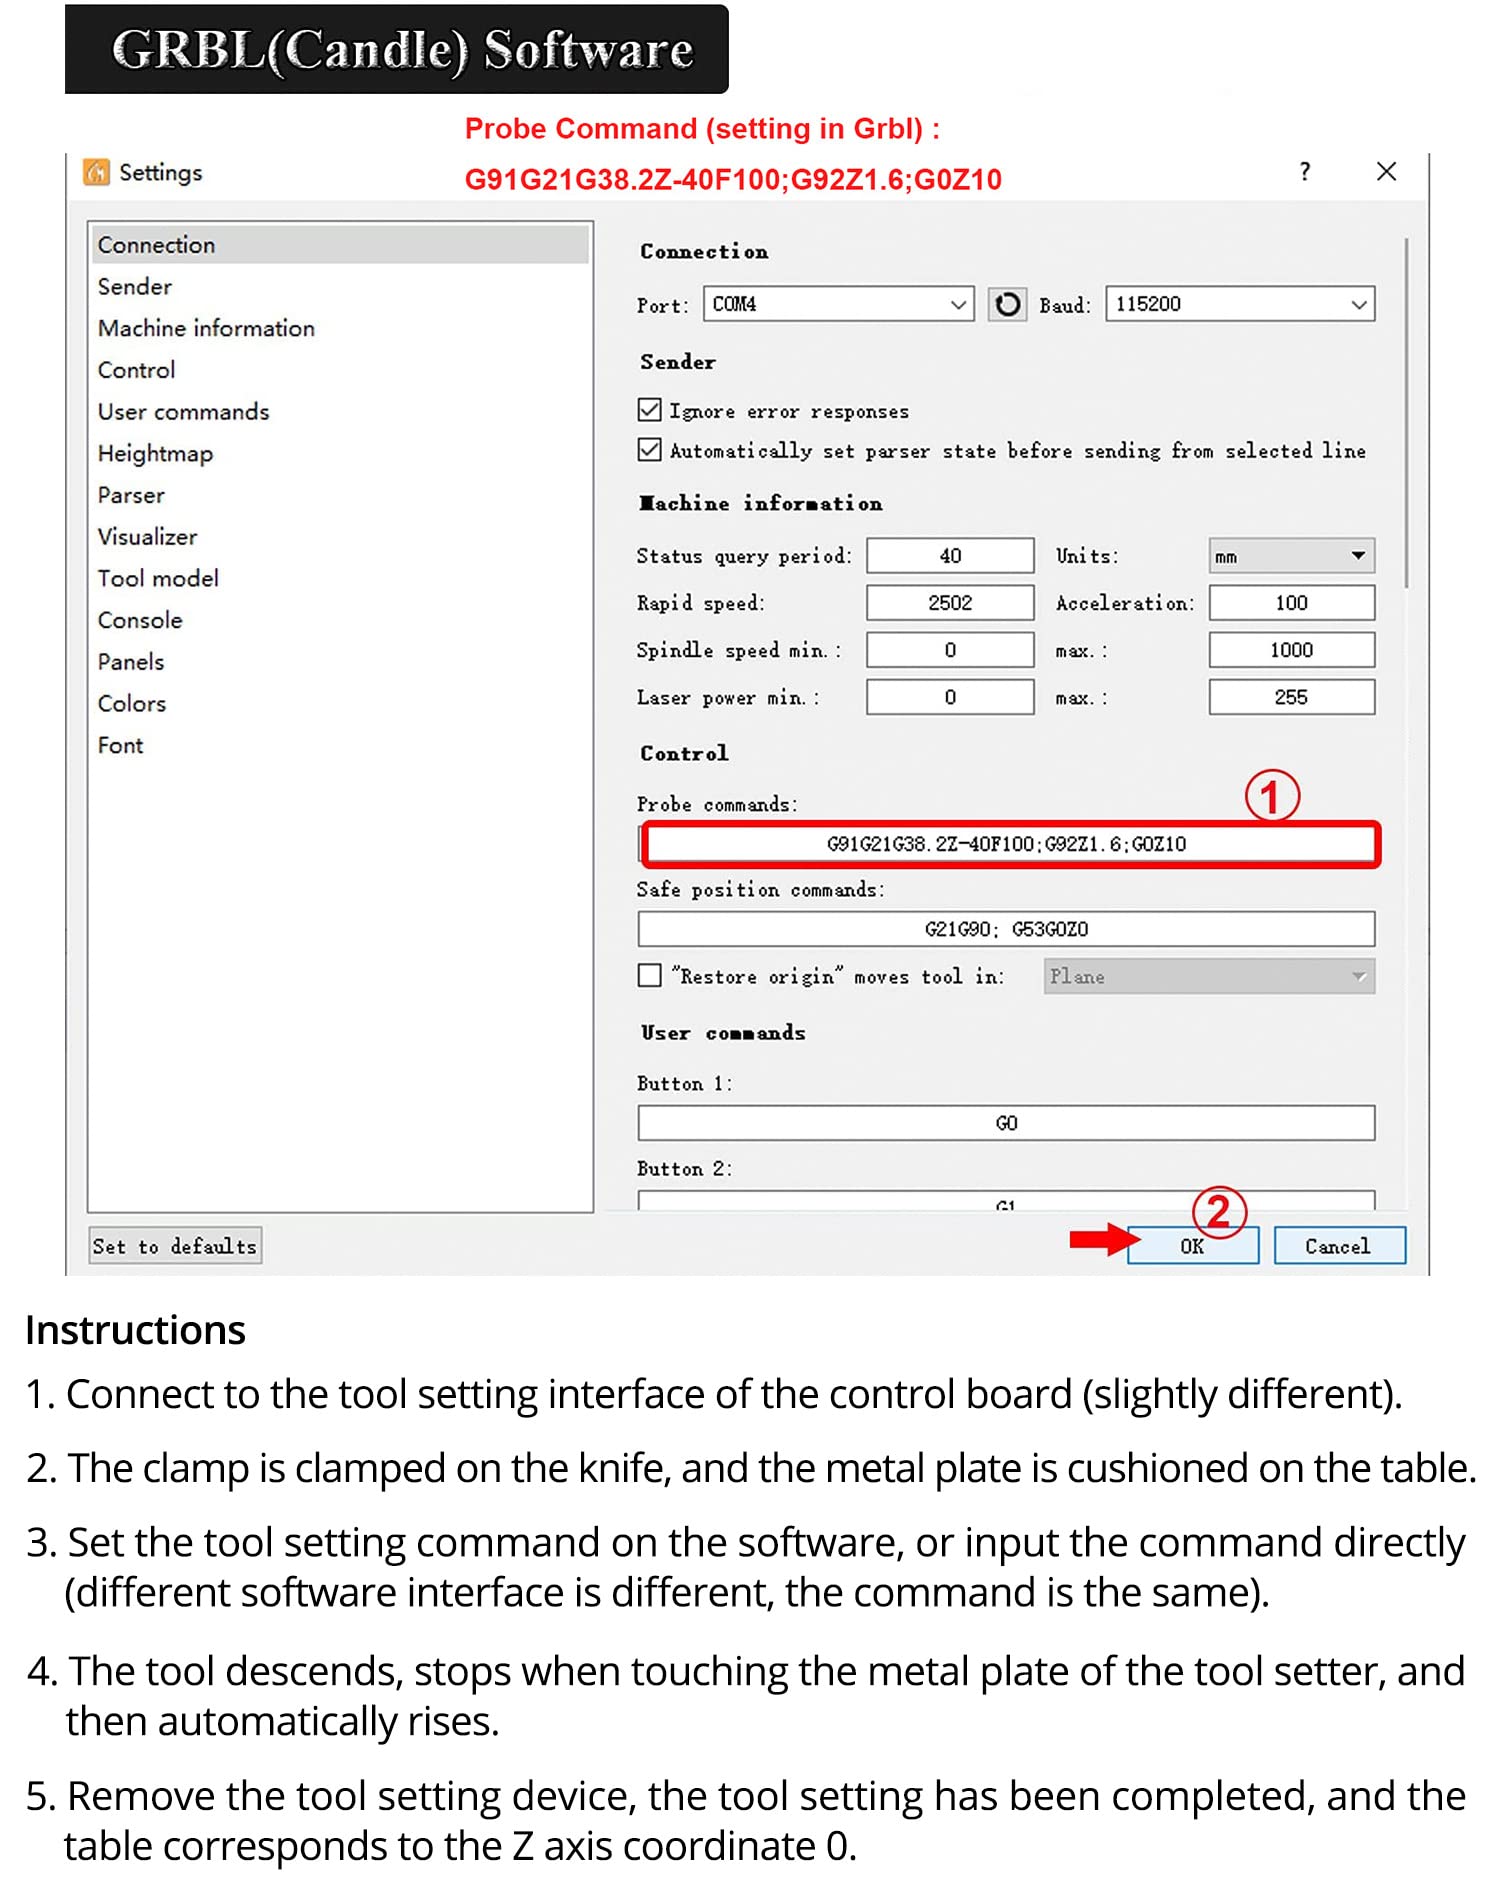The height and width of the screenshot is (1900, 1500).
Task: Select Tool model in settings list
Action: 340,579
